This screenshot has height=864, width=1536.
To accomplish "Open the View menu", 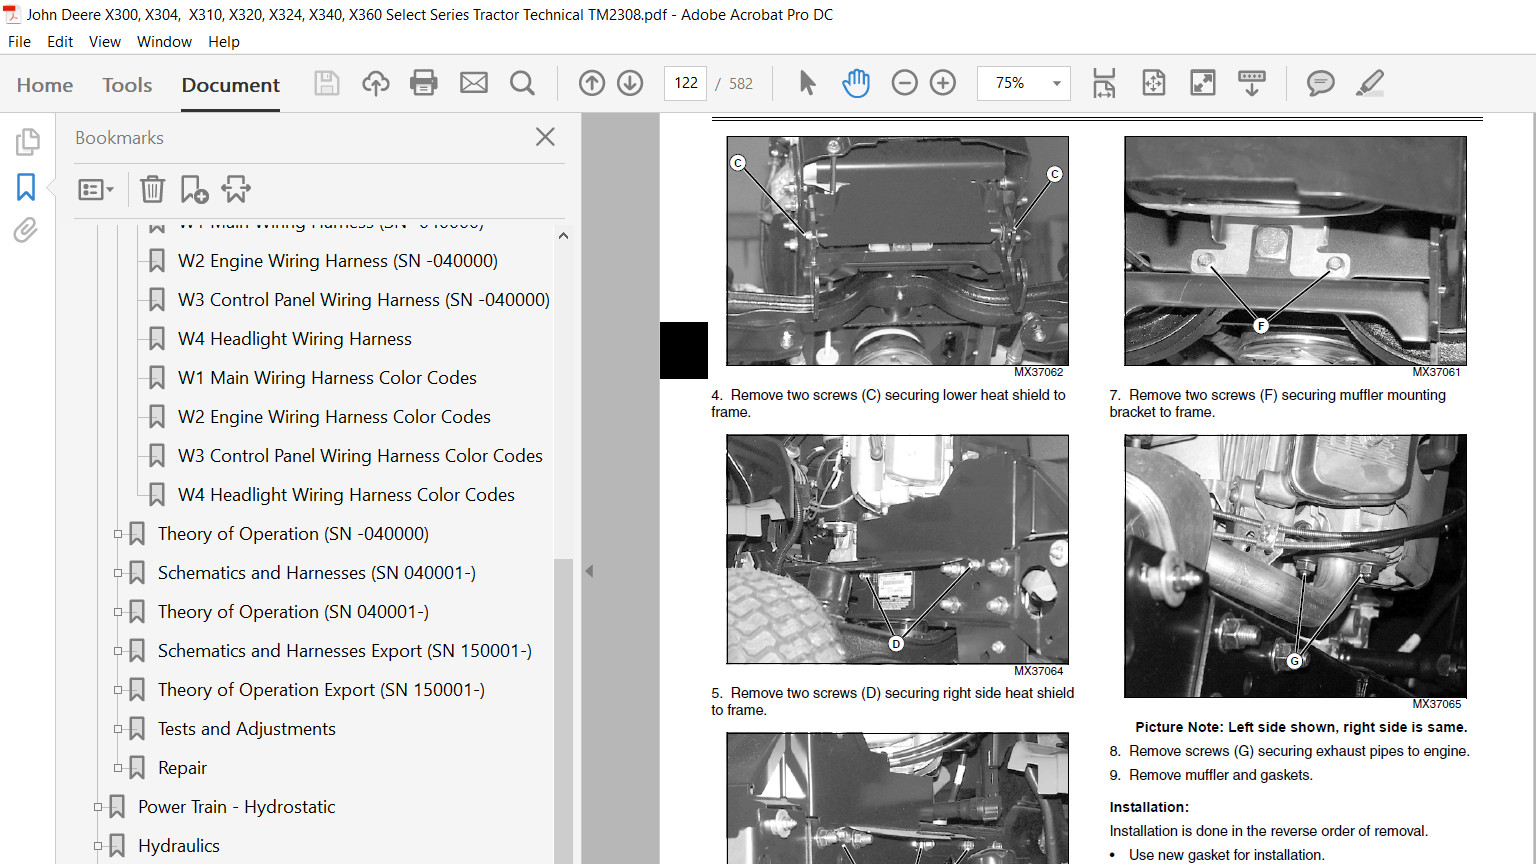I will pos(105,42).
